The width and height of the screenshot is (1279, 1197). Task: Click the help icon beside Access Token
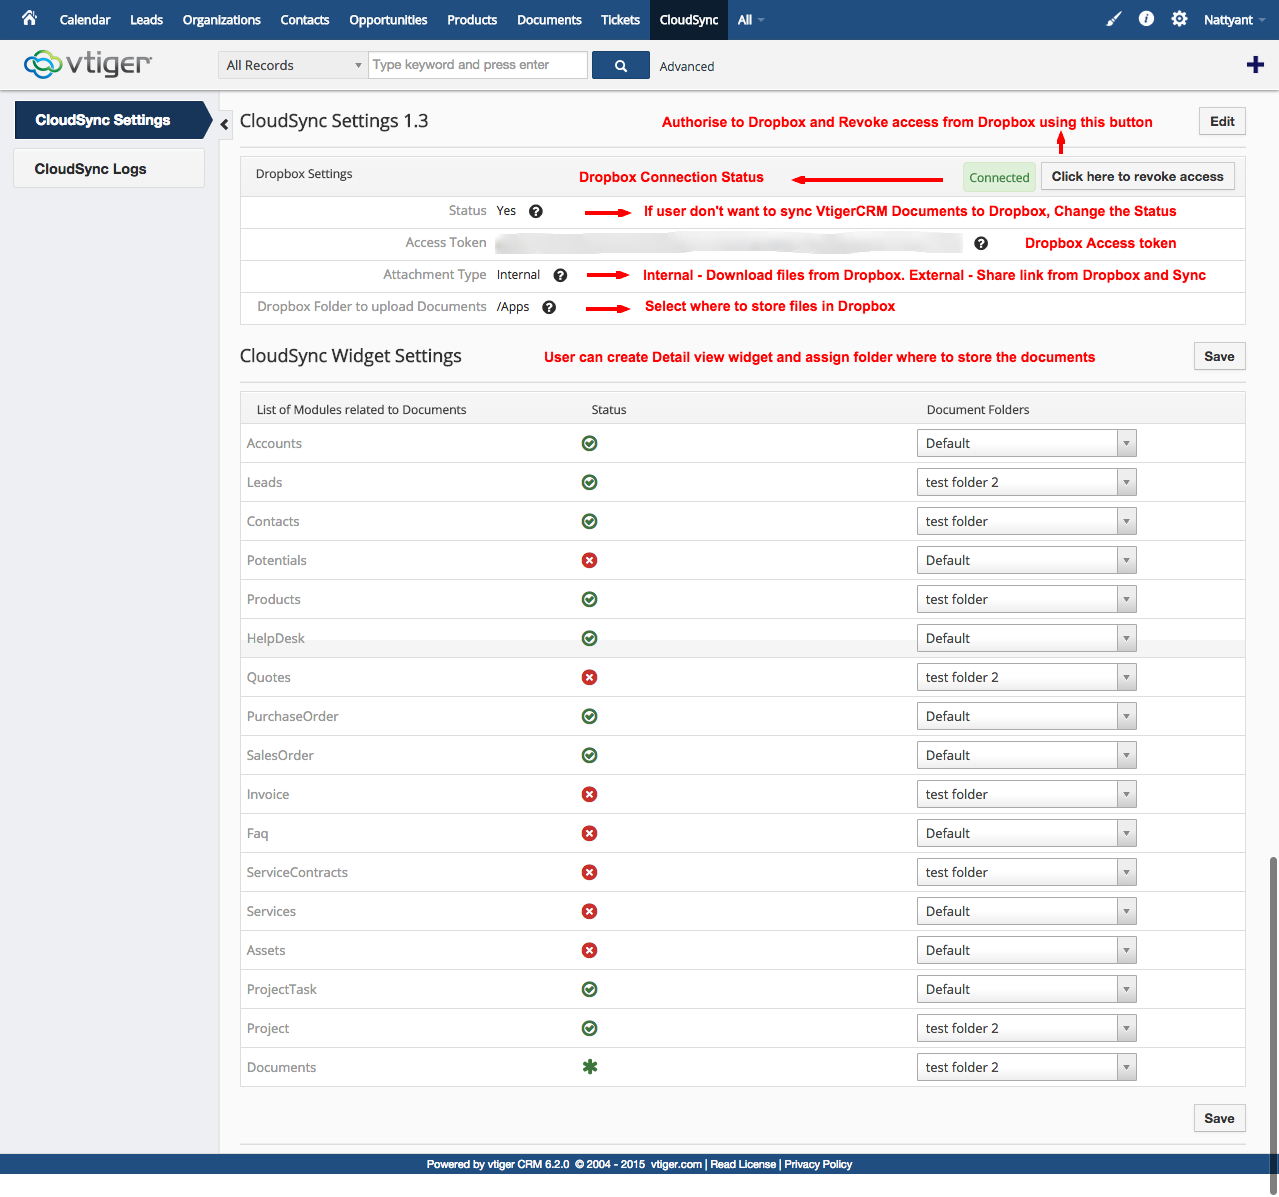981,243
